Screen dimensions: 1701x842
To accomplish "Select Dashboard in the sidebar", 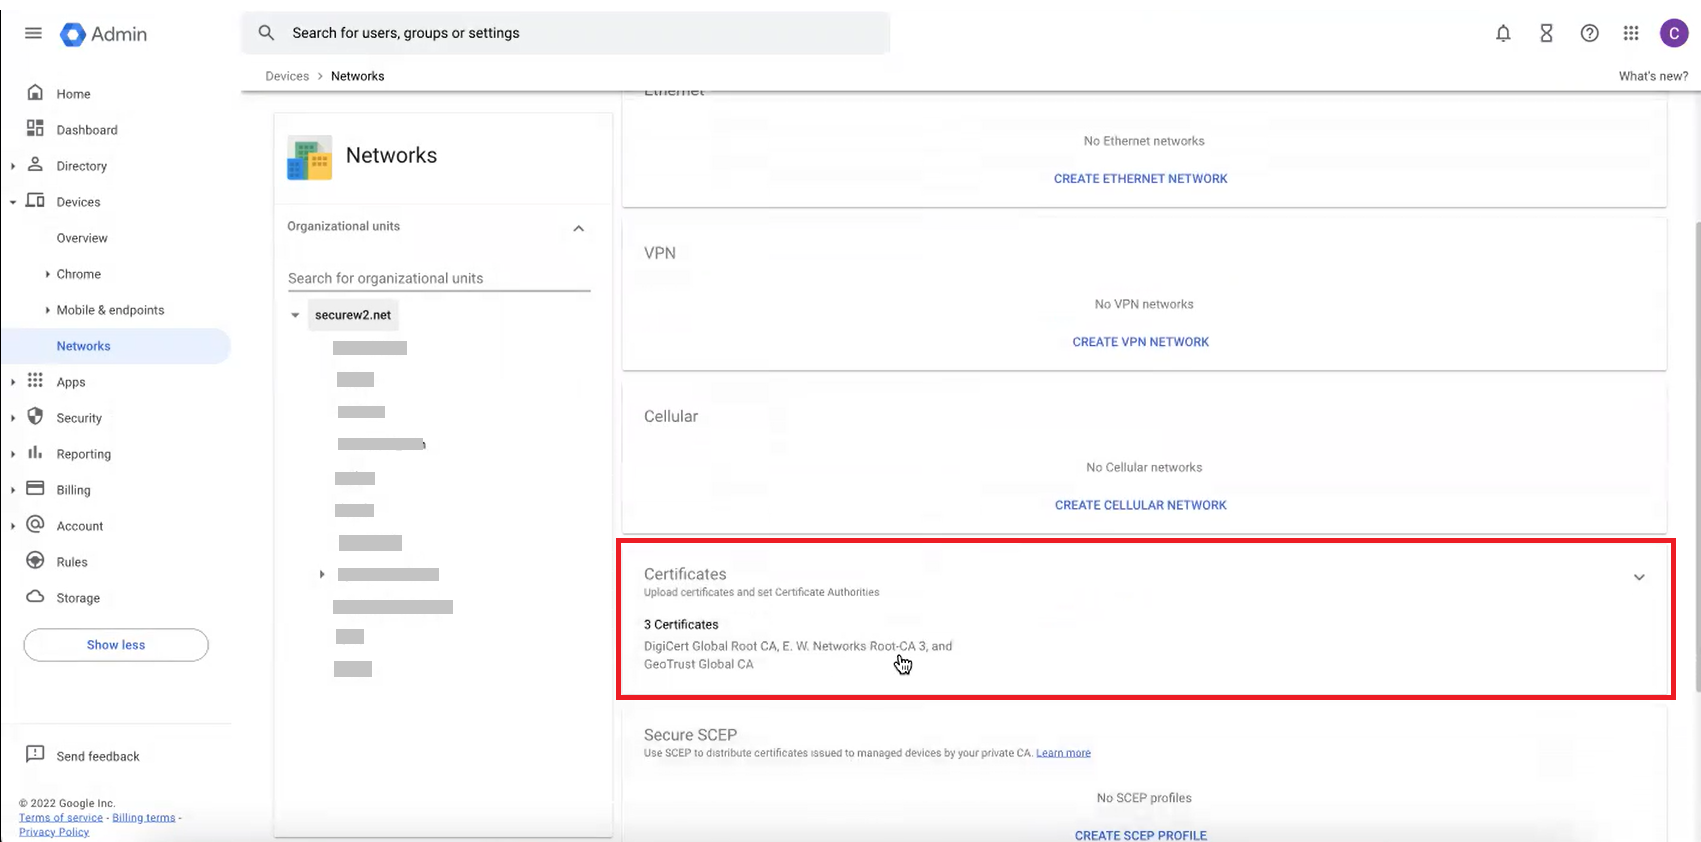I will [87, 130].
